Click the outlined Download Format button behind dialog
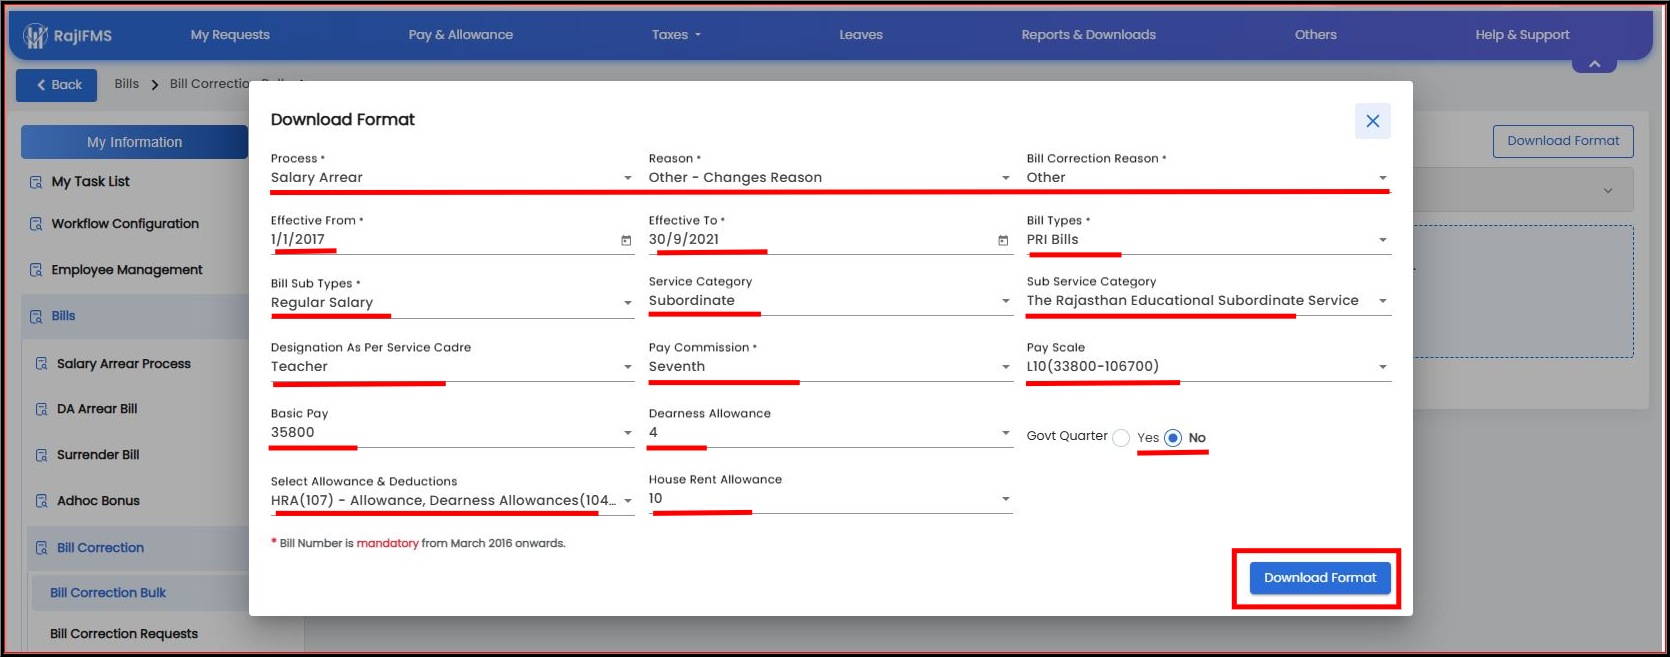 pos(1563,141)
